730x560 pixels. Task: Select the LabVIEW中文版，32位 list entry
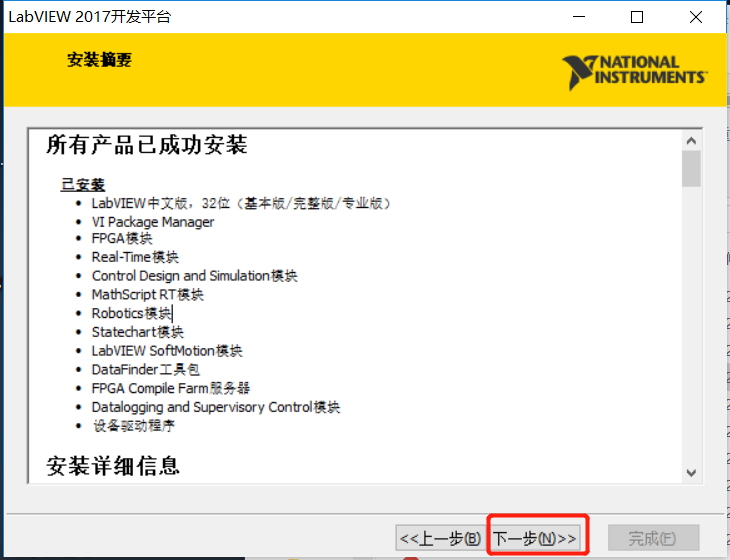(242, 203)
